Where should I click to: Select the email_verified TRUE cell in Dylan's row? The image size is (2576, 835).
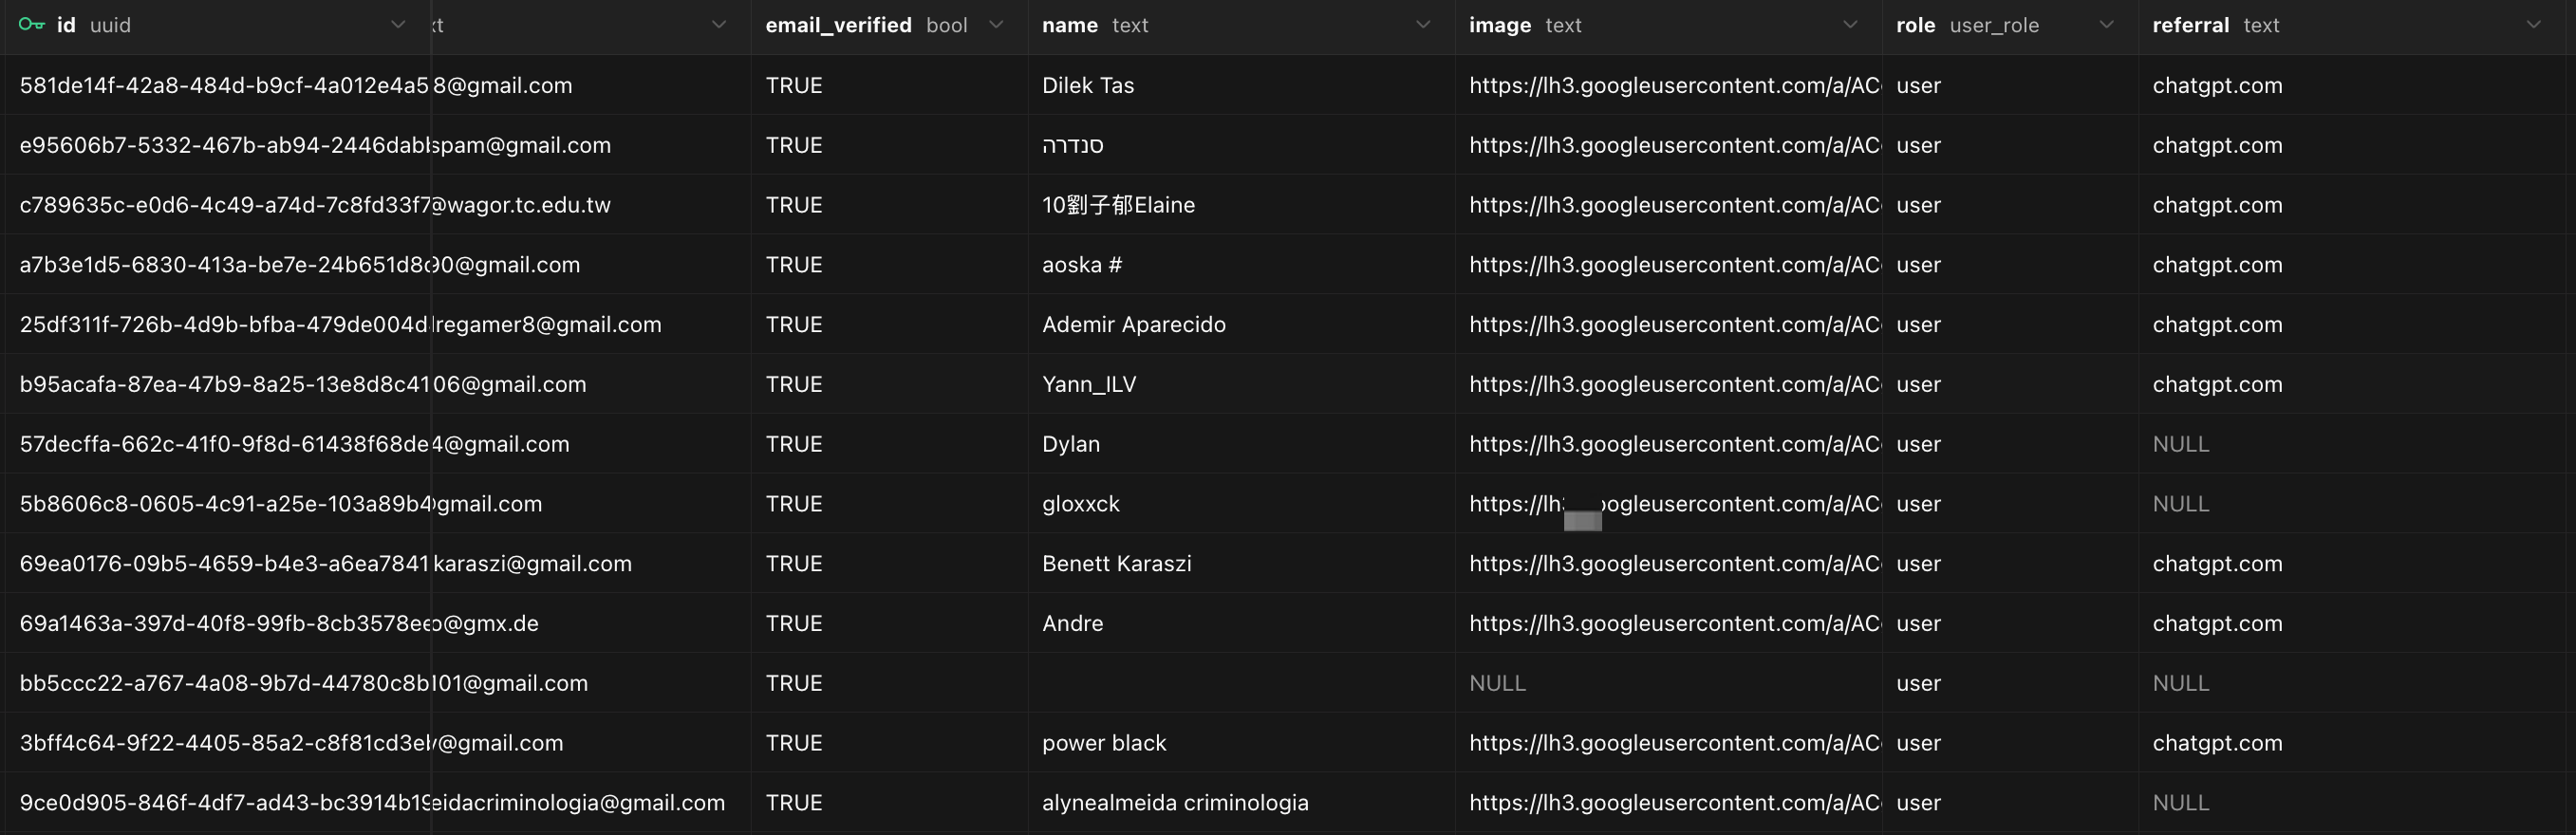(794, 444)
